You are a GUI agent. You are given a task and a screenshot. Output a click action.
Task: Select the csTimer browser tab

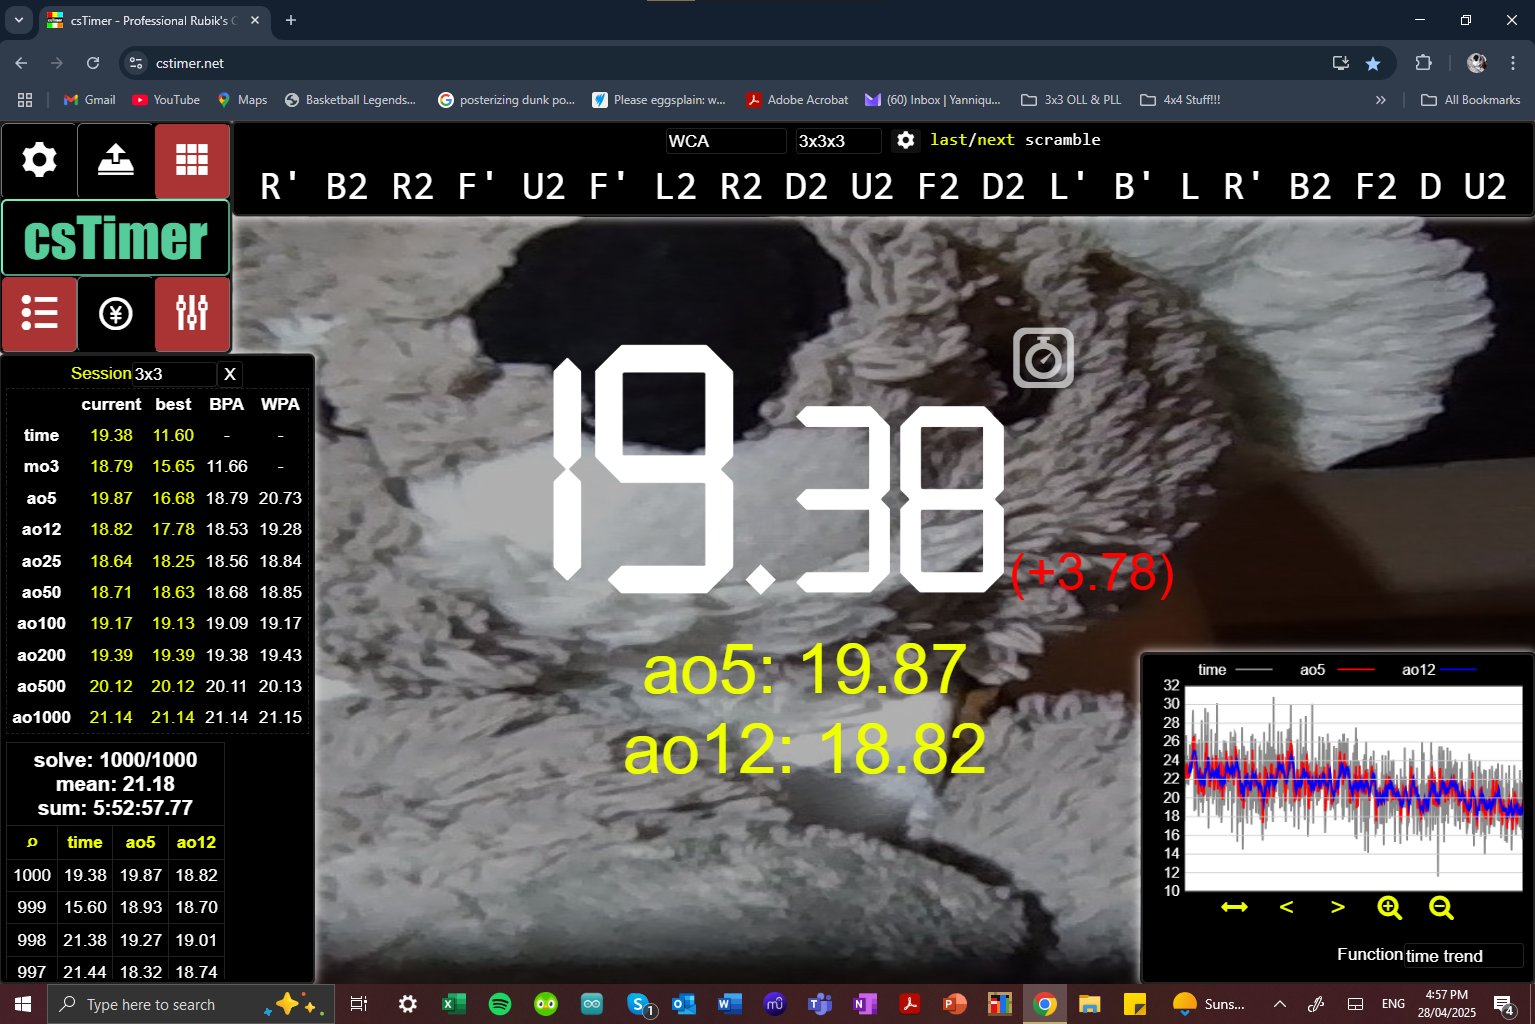[x=155, y=20]
